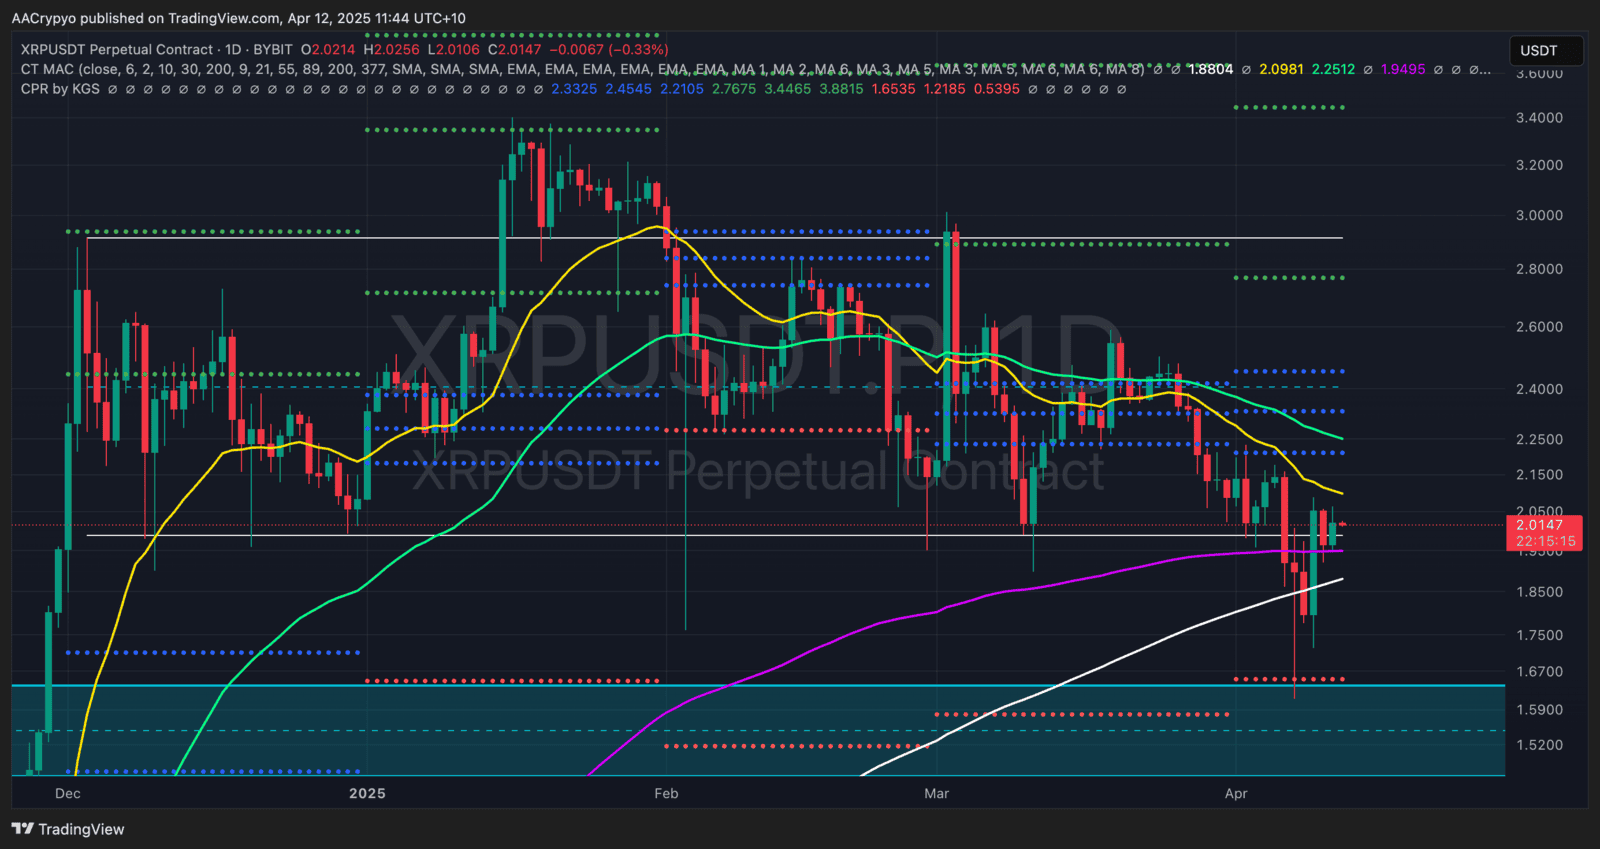Click the white MA value 1.8804
The height and width of the screenshot is (849, 1600).
click(1210, 69)
